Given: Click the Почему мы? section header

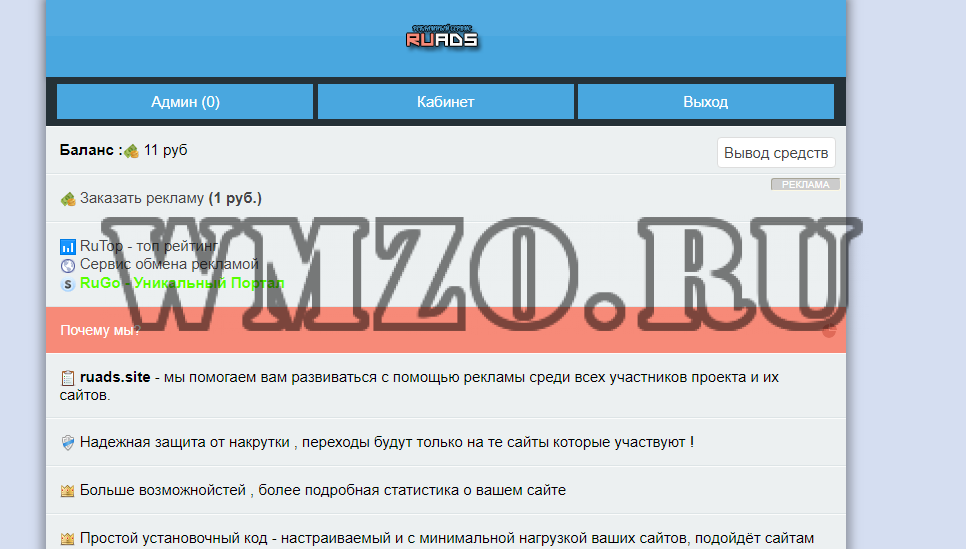Looking at the screenshot, I should (445, 330).
